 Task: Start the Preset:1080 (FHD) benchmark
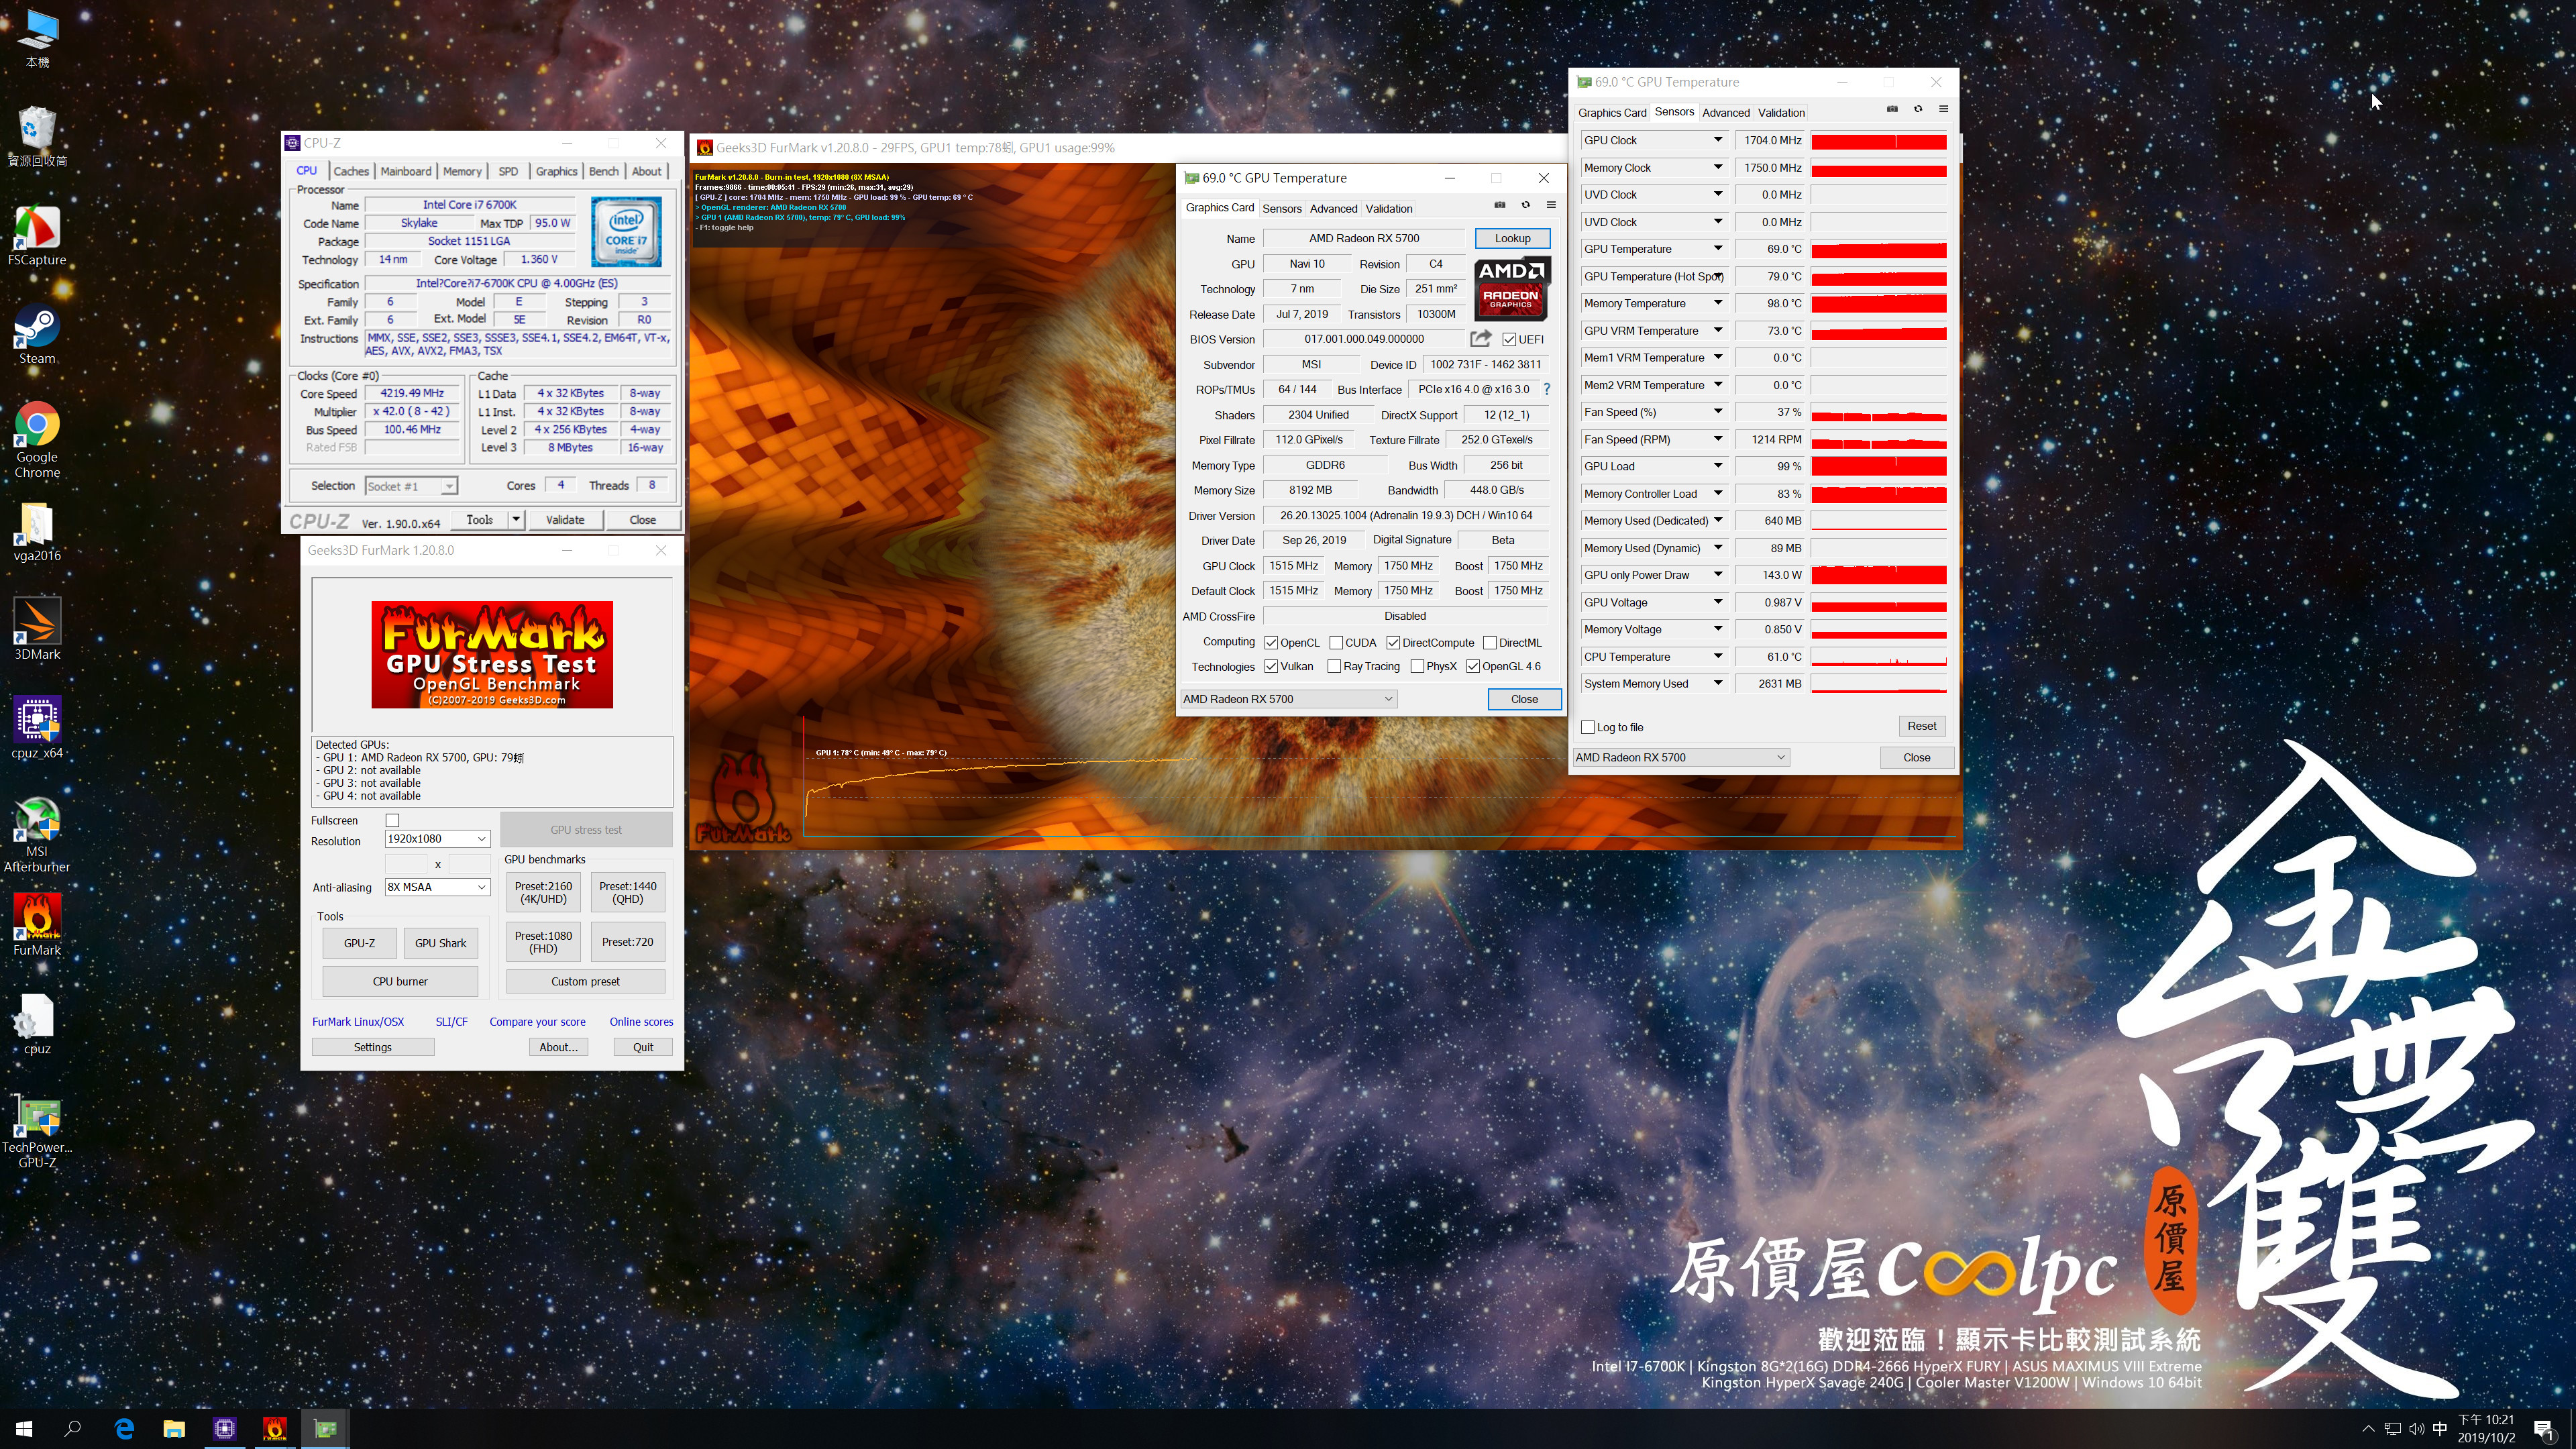click(543, 942)
